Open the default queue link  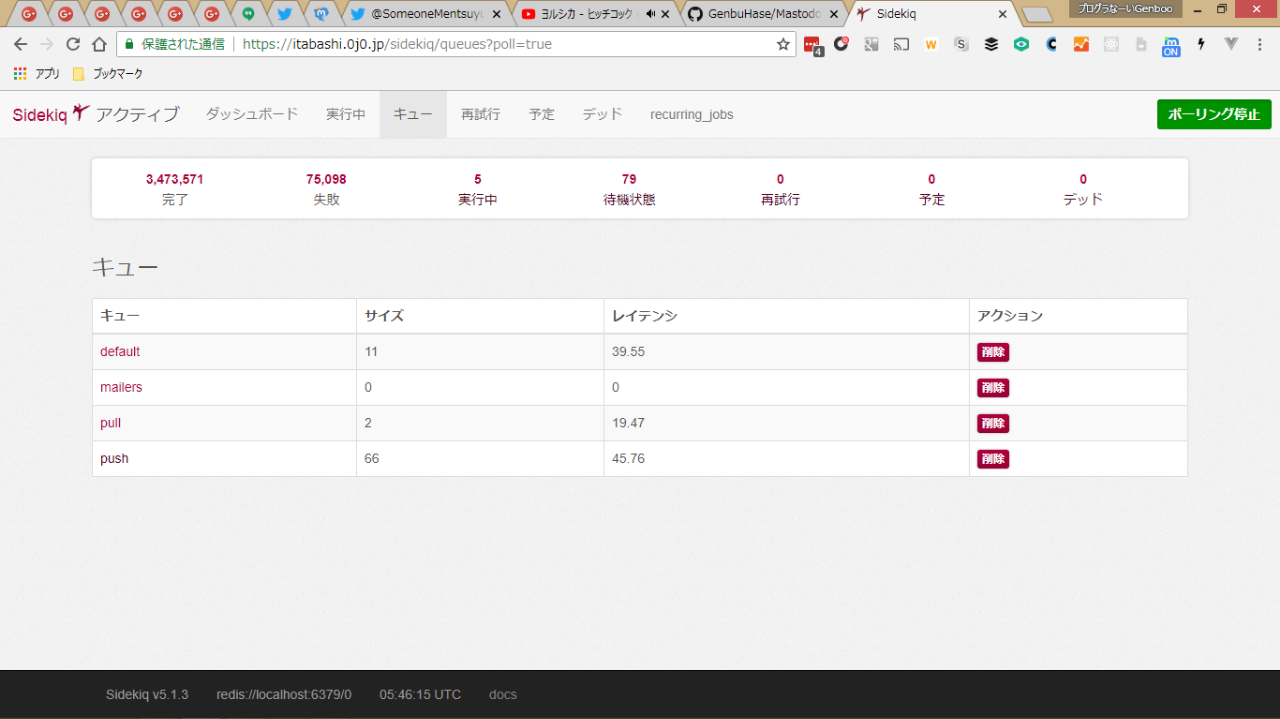[x=120, y=352]
